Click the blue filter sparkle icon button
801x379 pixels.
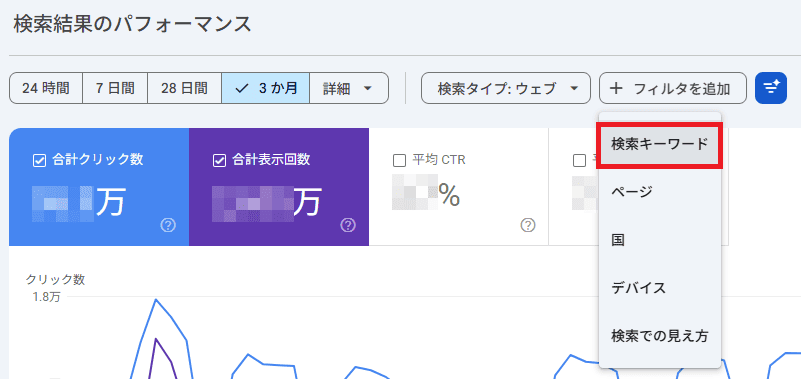click(x=770, y=88)
